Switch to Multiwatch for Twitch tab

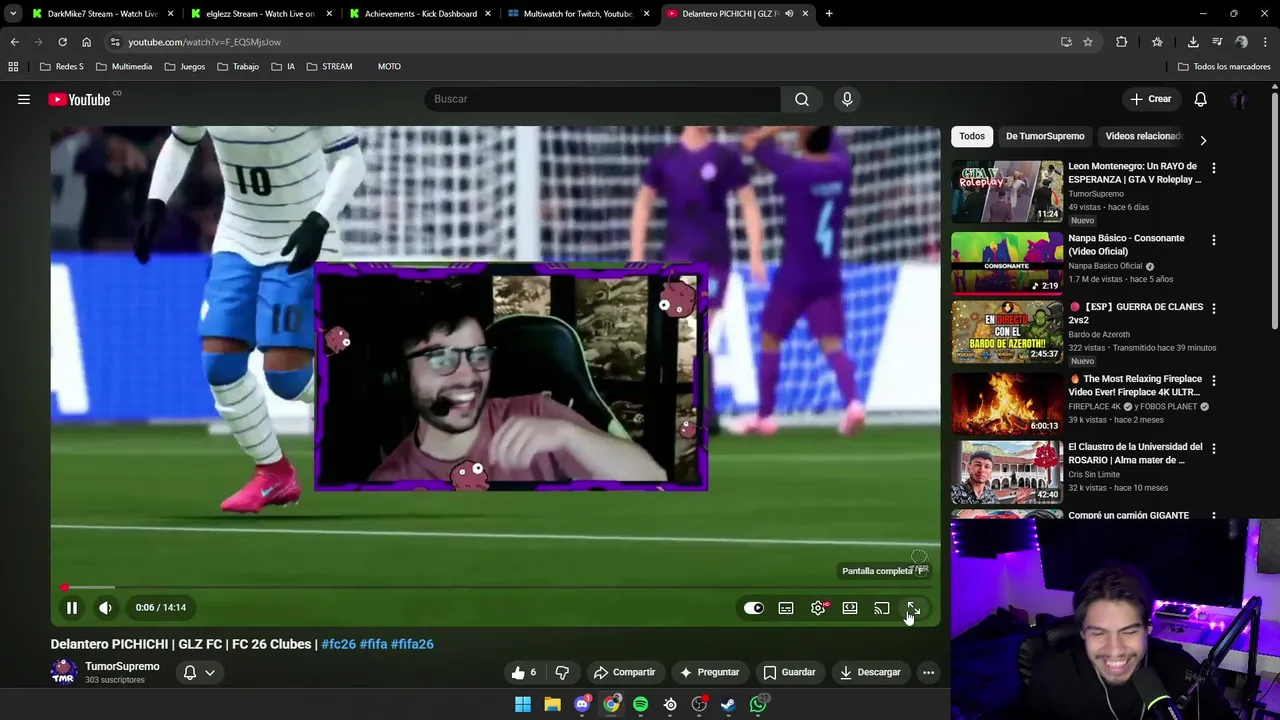coord(577,14)
